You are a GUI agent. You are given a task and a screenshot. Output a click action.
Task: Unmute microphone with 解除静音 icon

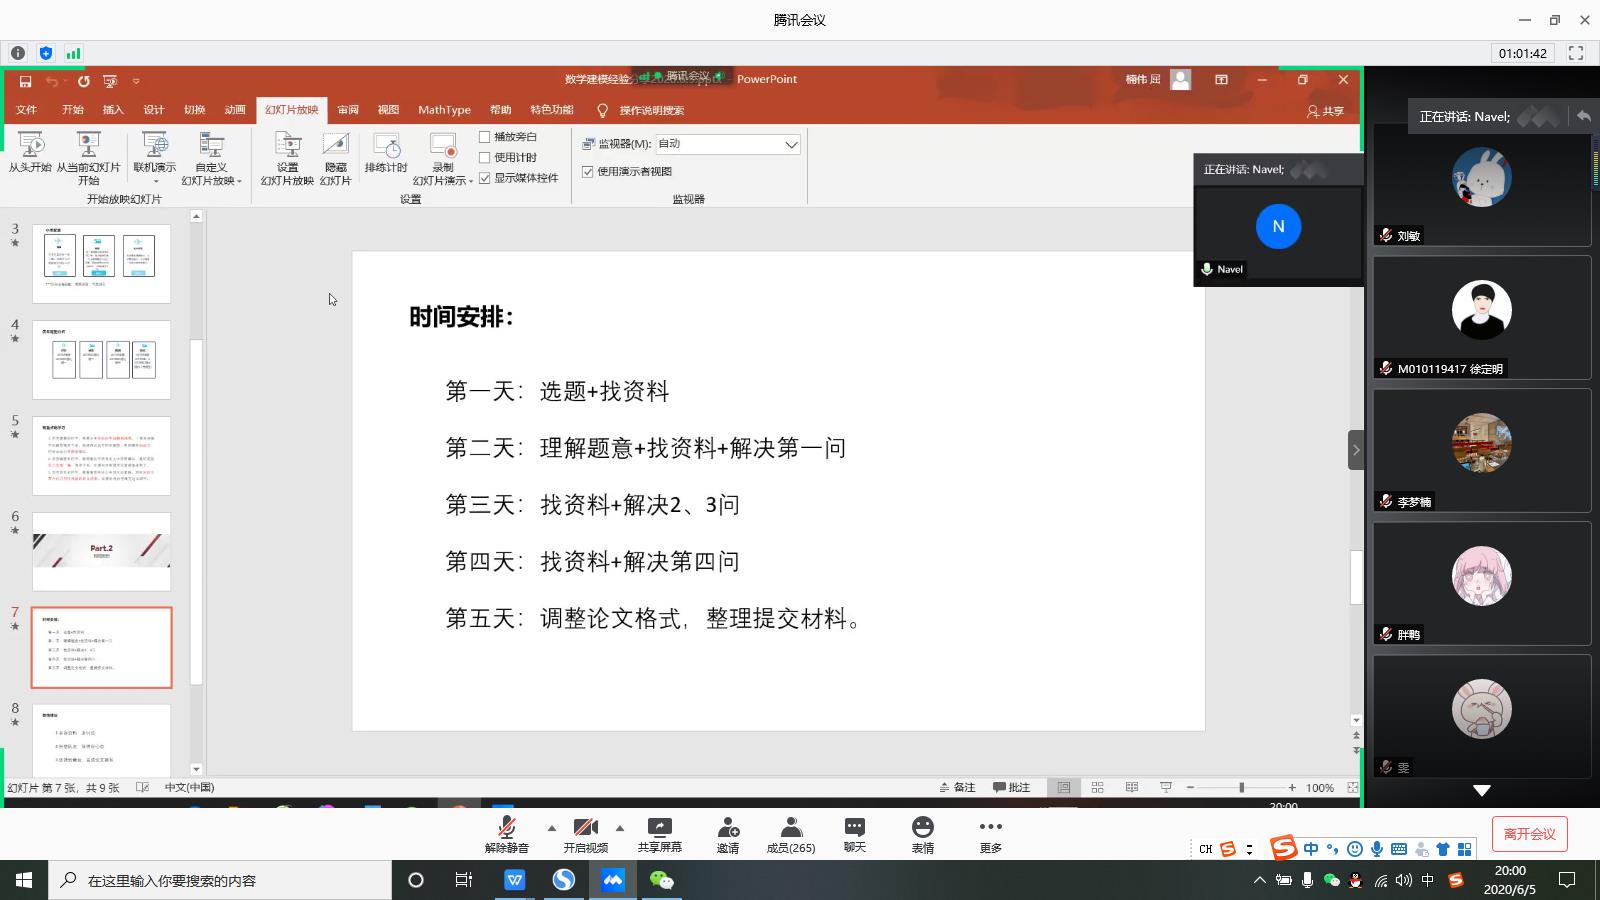coord(507,828)
